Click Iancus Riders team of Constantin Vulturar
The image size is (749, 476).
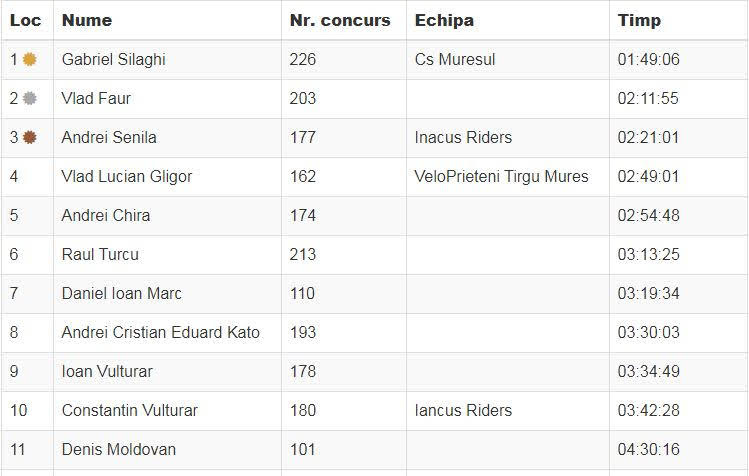tap(463, 410)
